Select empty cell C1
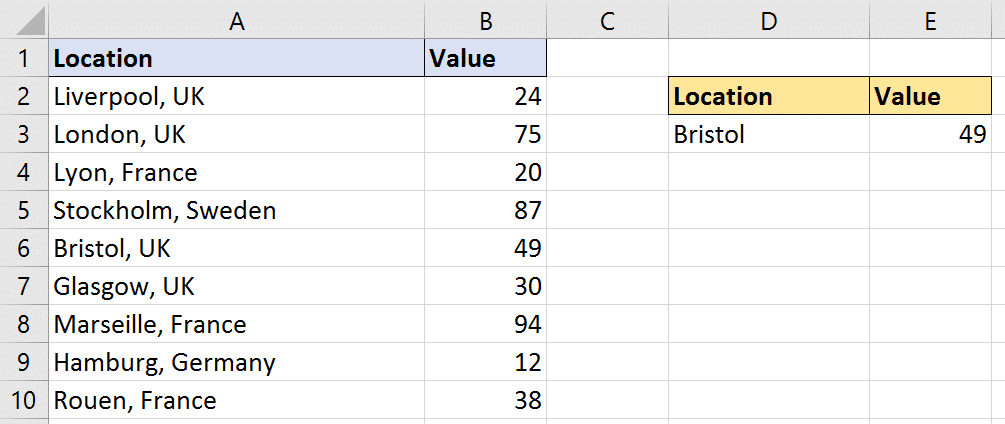 click(608, 59)
